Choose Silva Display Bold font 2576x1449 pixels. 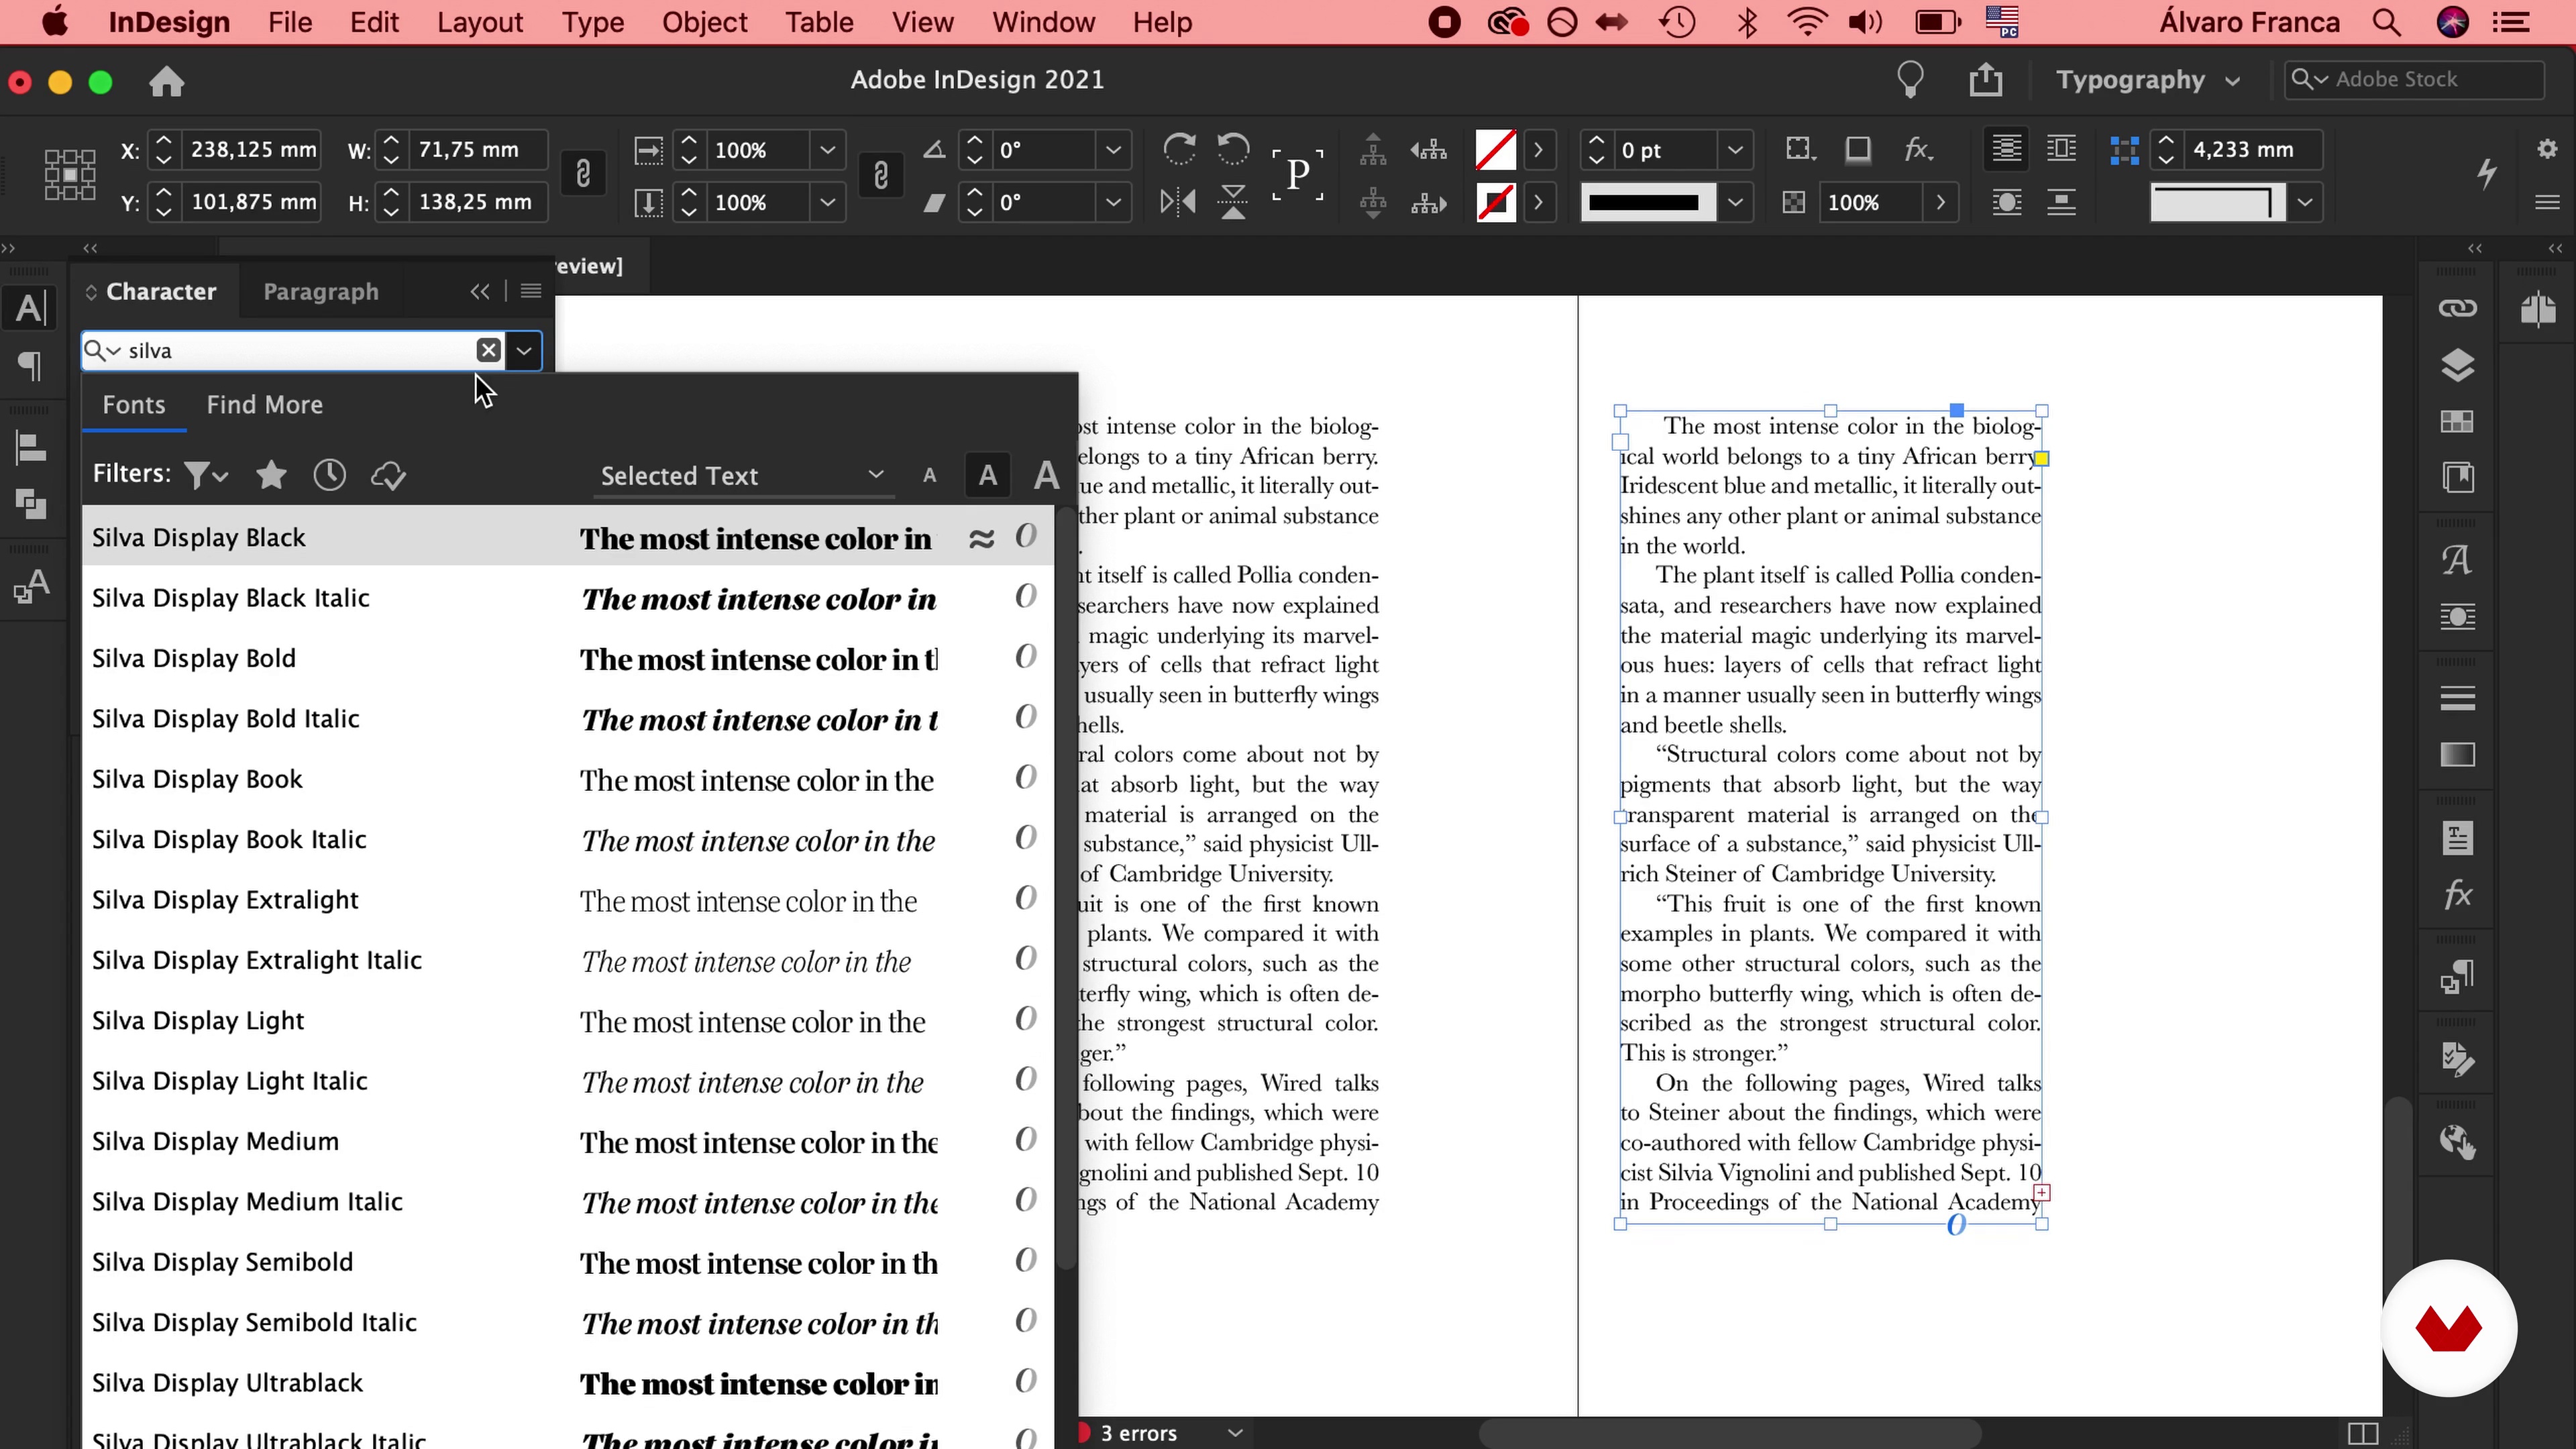(567, 658)
